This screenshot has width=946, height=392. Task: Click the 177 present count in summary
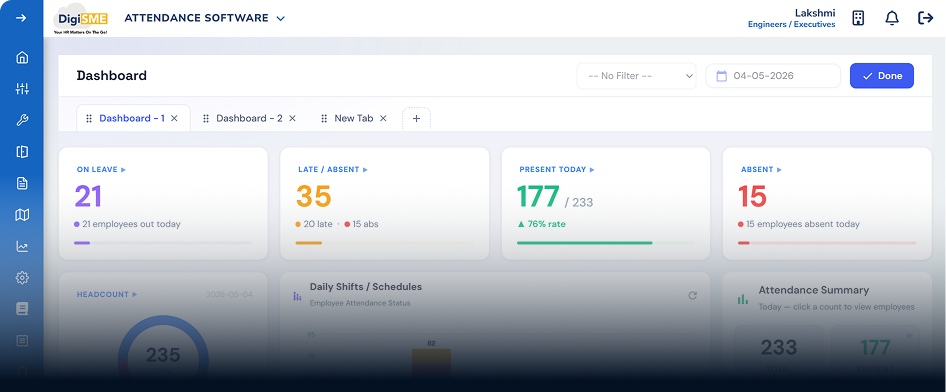tap(875, 347)
